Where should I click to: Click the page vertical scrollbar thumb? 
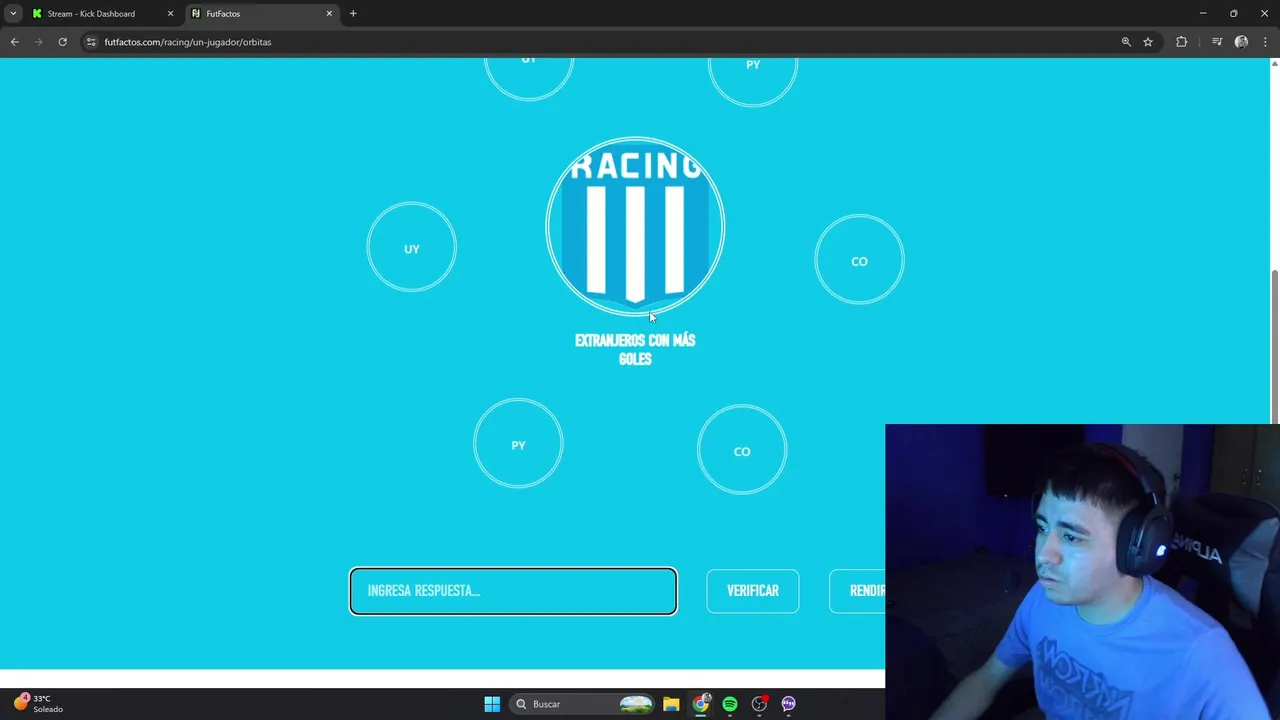(1274, 347)
